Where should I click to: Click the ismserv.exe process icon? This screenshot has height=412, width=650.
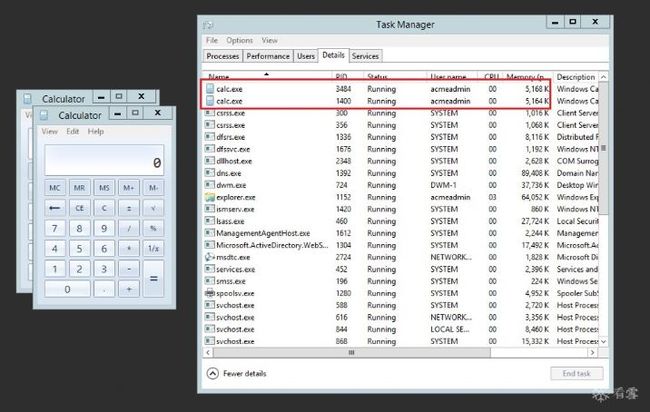(210, 209)
